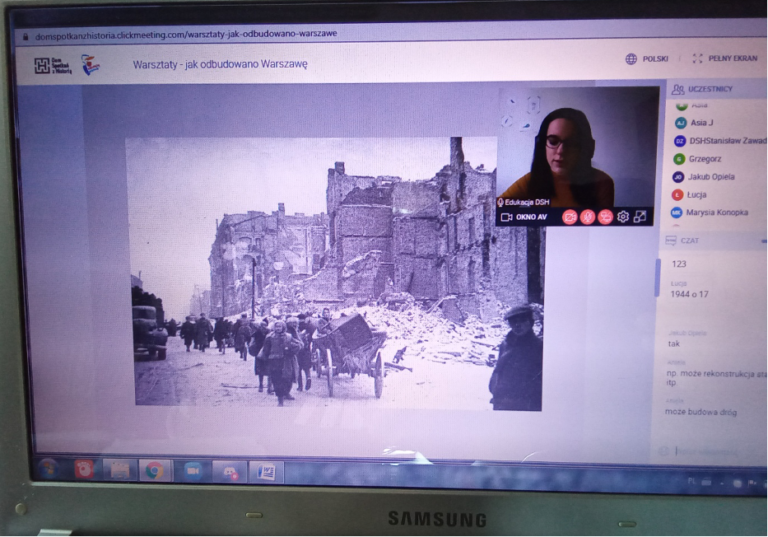Click the Dom Spotkań z Historią logo
The height and width of the screenshot is (537, 768).
pos(54,65)
